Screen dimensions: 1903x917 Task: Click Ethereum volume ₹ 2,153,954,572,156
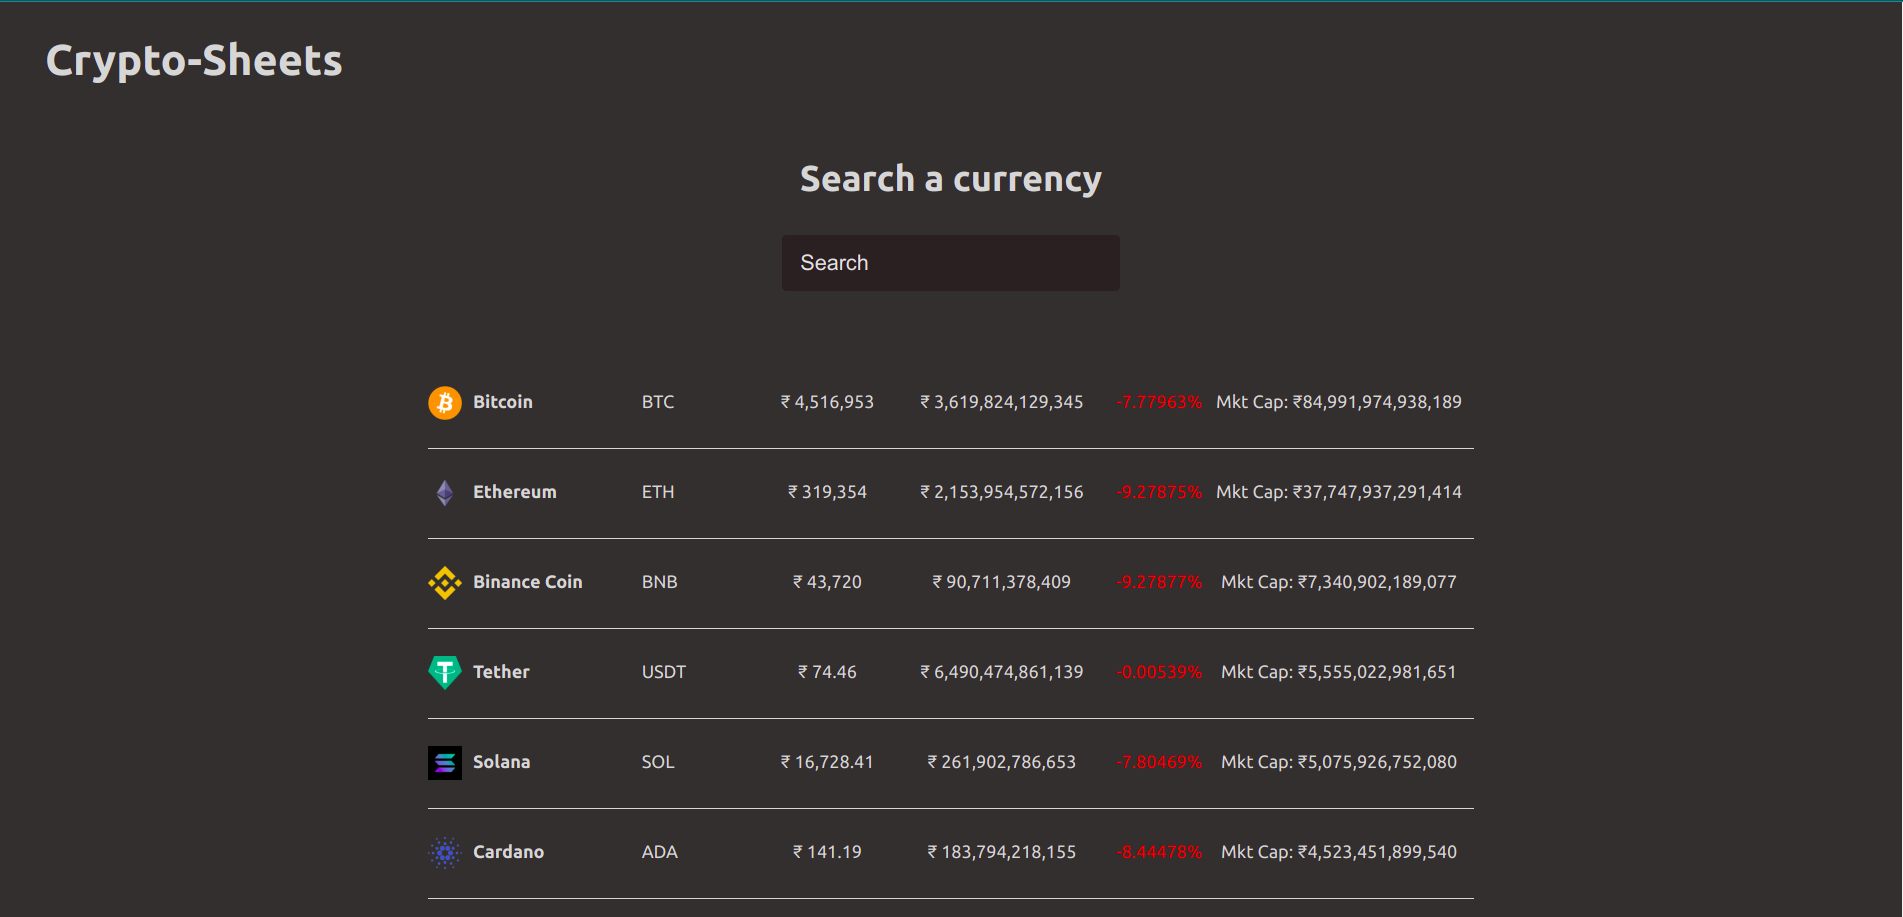[x=1002, y=492]
